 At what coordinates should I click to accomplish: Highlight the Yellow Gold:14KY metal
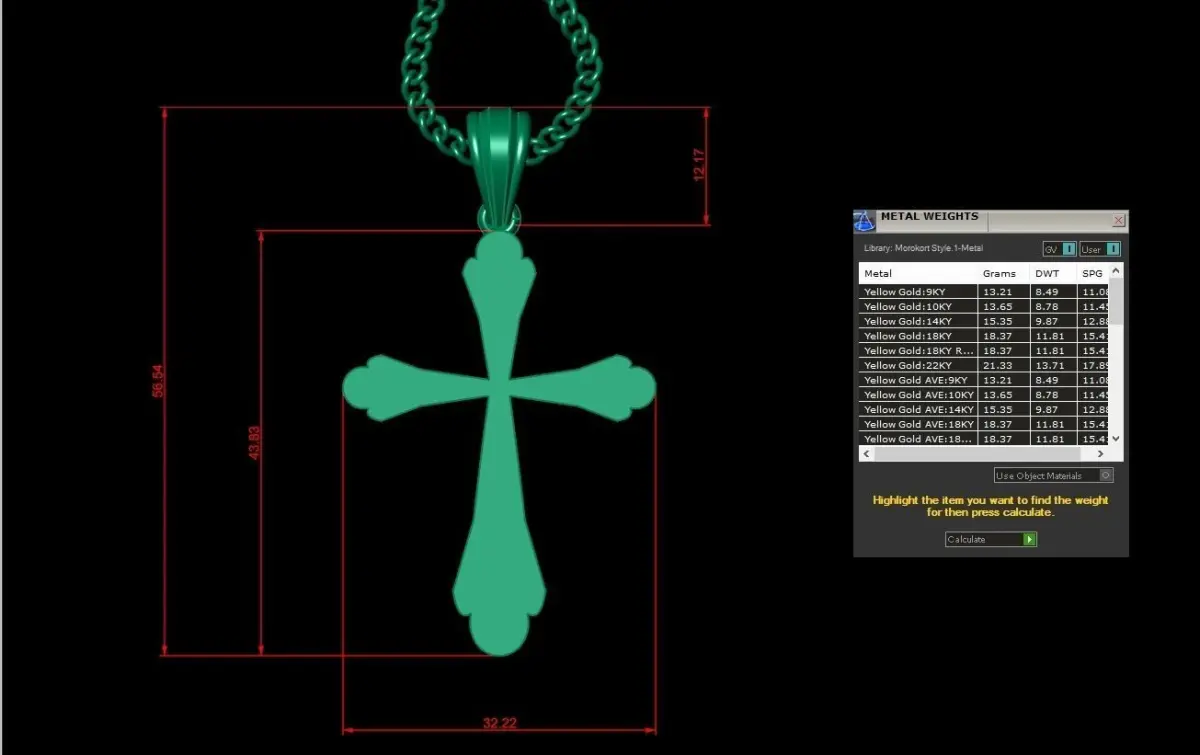coord(985,322)
